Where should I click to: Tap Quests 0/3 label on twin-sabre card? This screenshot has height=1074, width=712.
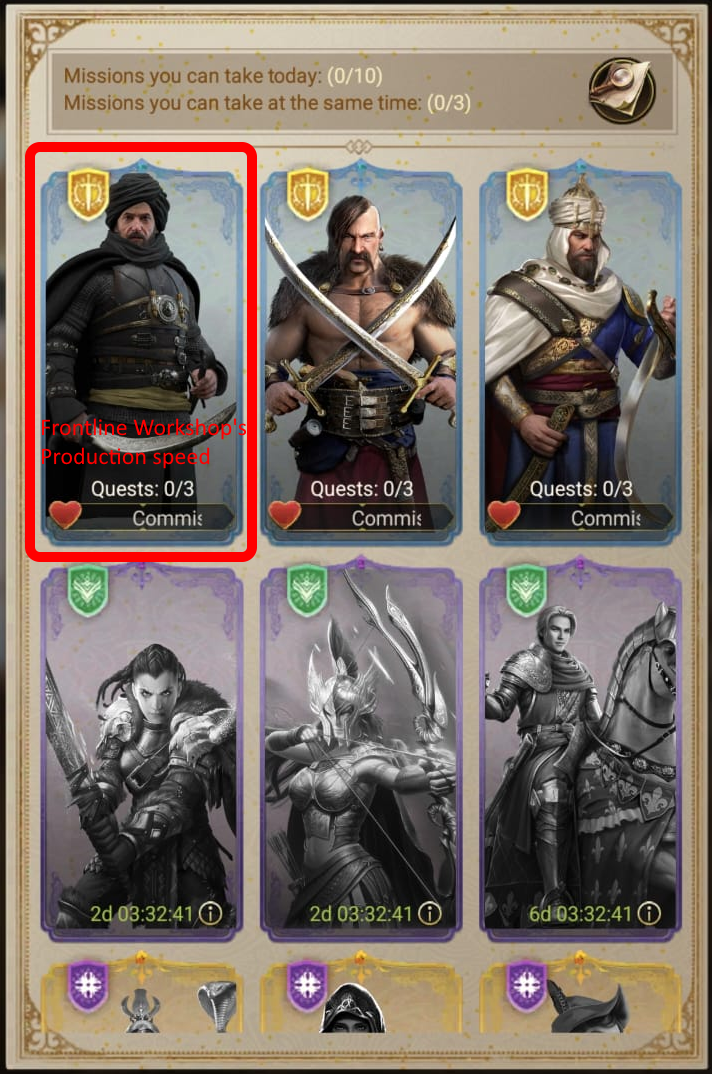(361, 488)
